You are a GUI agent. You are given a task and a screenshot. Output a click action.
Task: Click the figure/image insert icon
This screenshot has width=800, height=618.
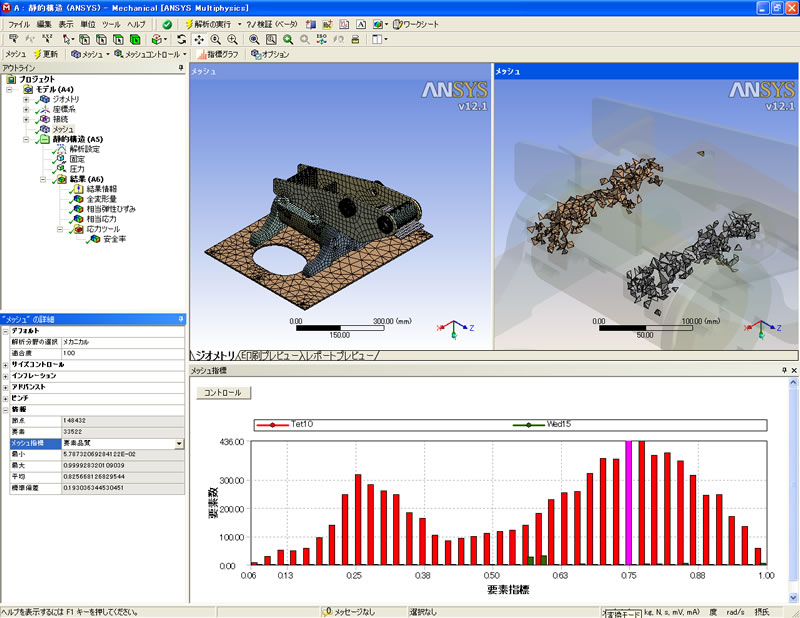378,24
